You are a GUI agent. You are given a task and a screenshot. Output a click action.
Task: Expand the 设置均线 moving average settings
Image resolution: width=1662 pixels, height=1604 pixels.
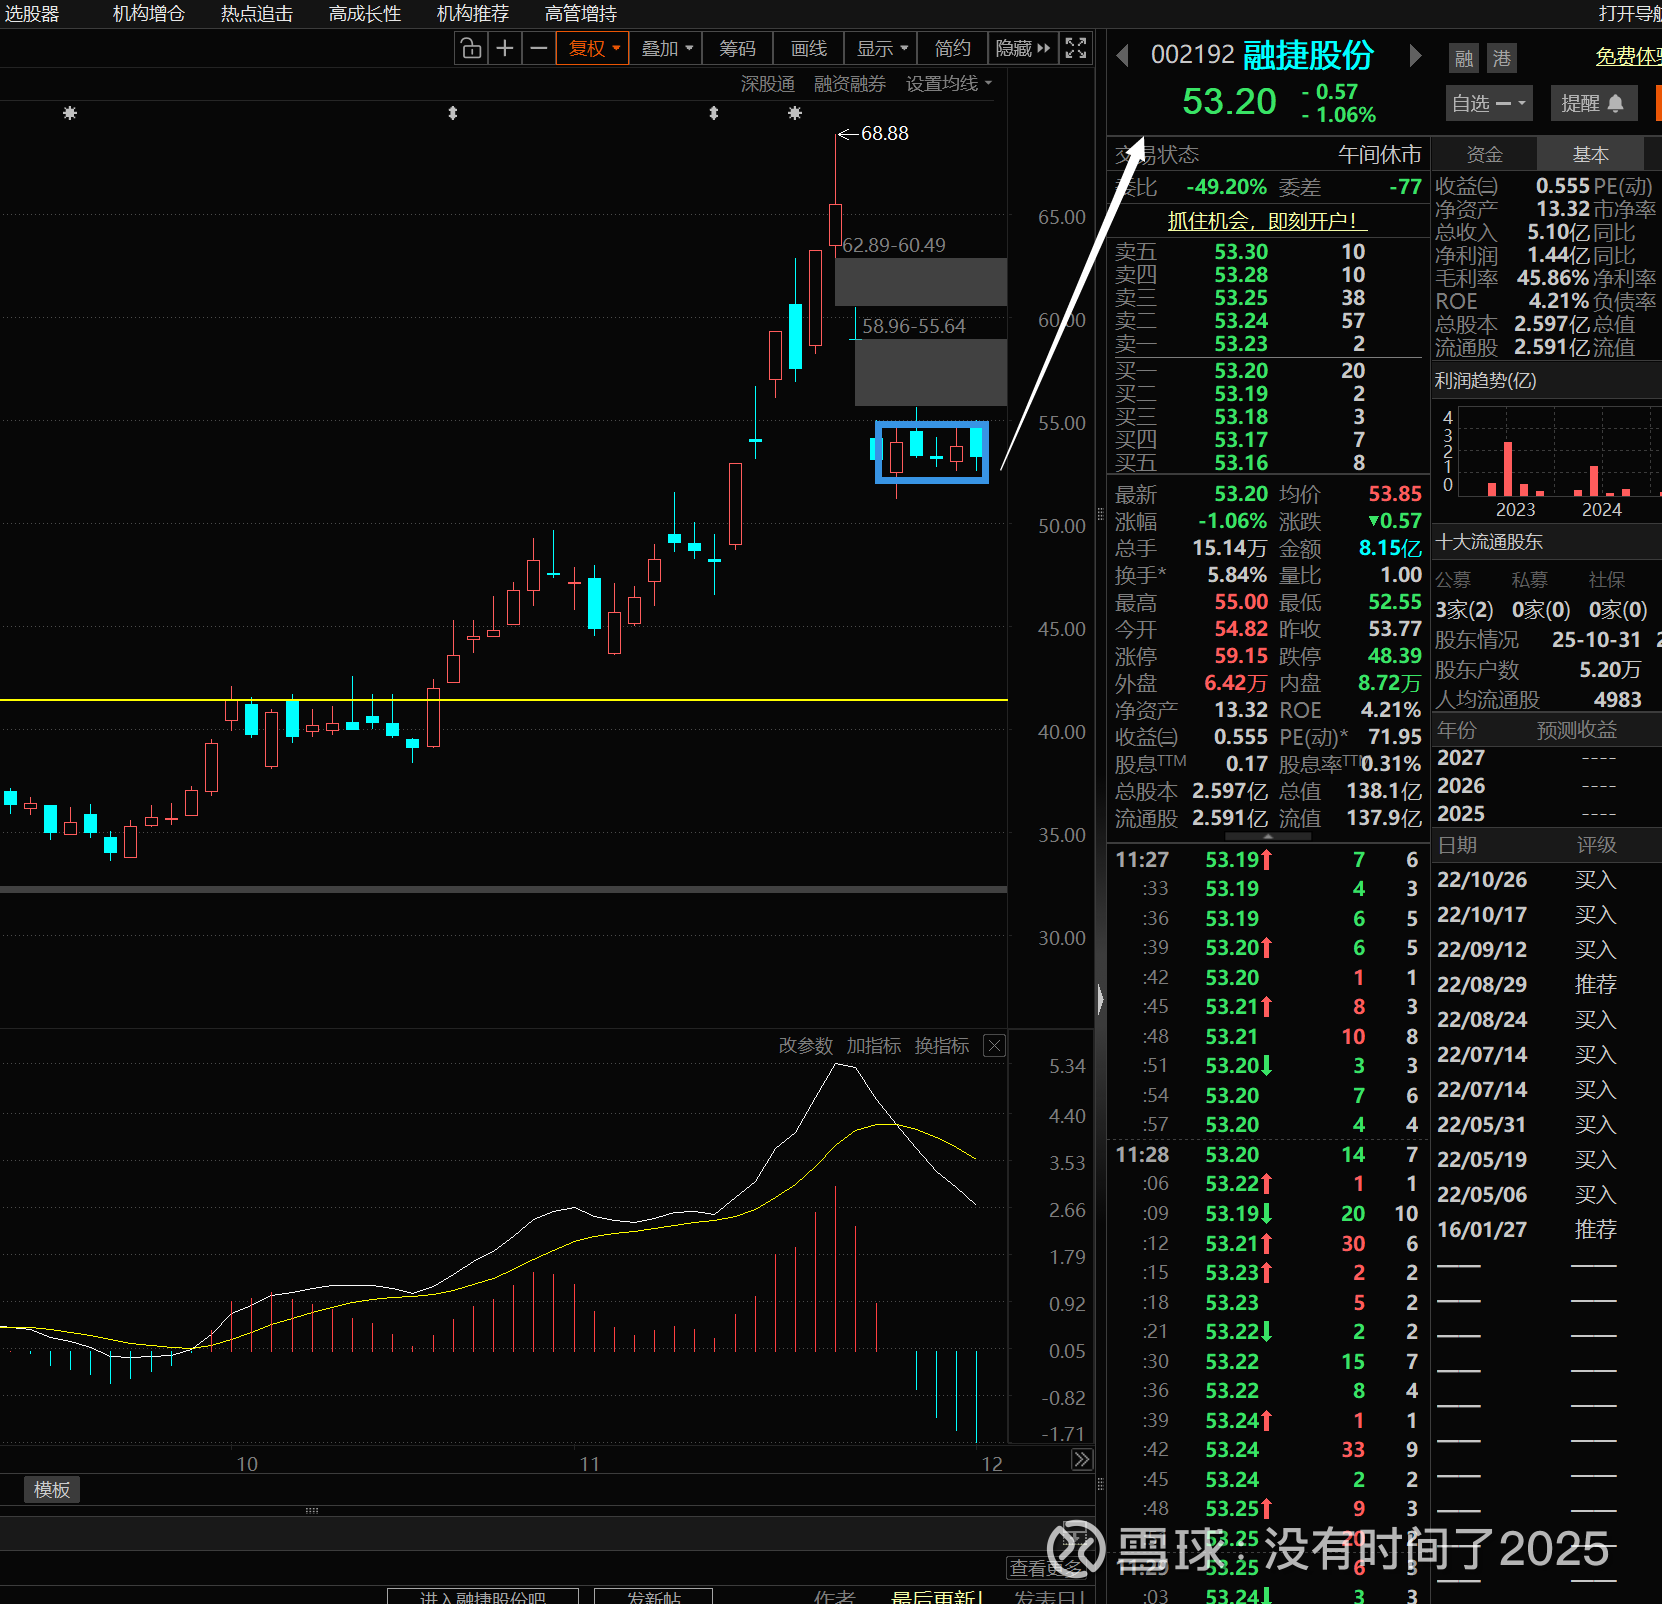tap(949, 84)
